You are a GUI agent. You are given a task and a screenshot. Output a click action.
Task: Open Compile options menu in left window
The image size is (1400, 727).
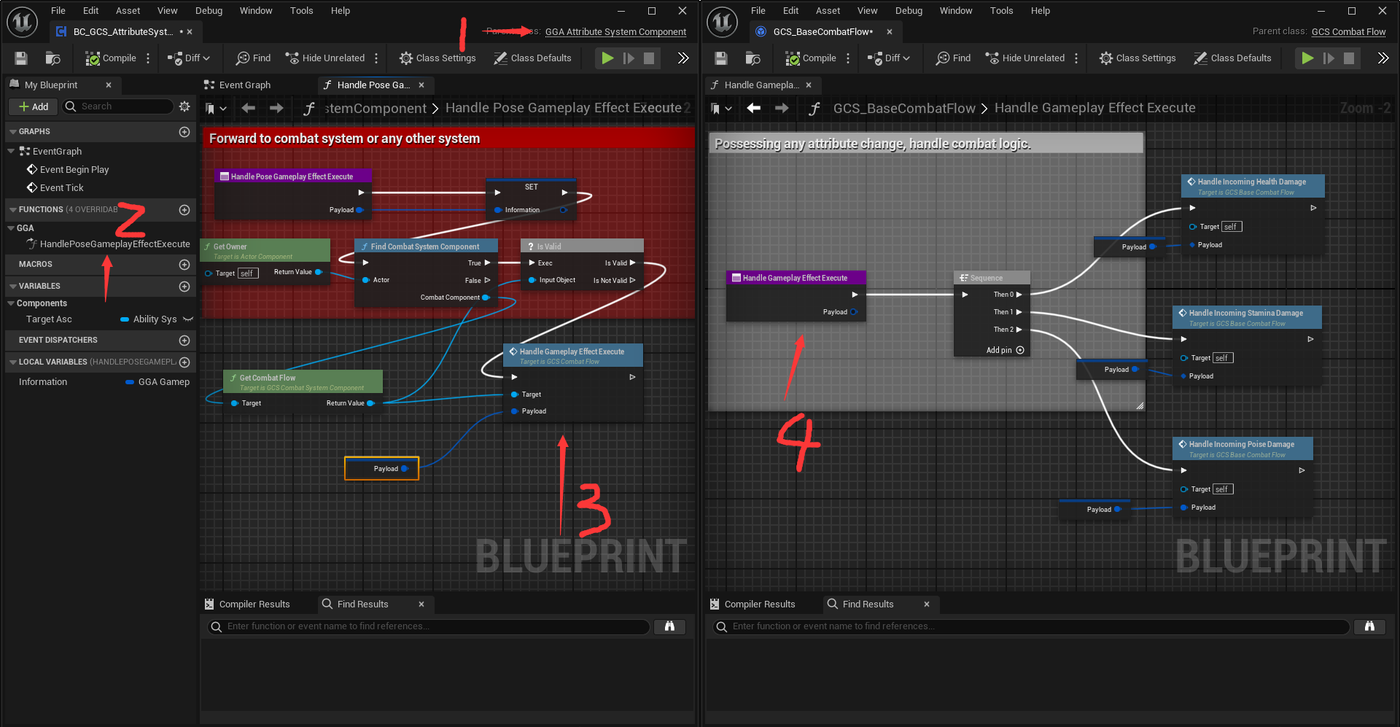tap(149, 58)
